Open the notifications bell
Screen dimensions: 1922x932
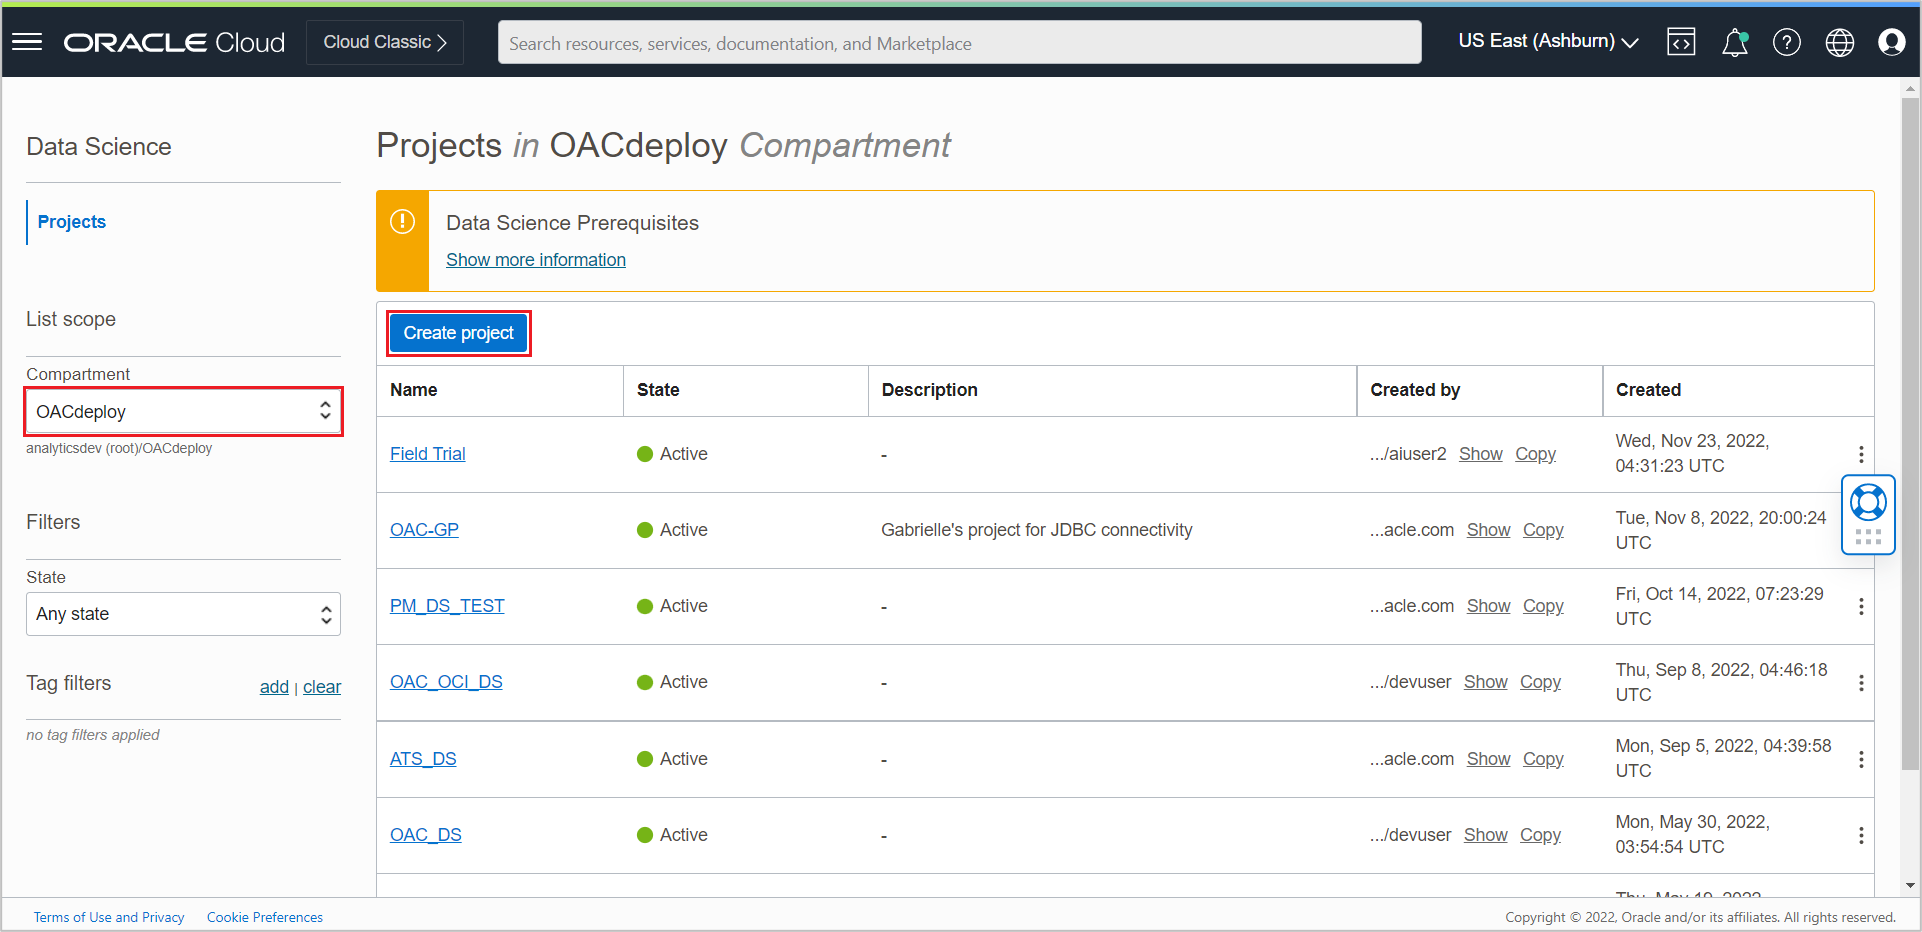pos(1735,42)
